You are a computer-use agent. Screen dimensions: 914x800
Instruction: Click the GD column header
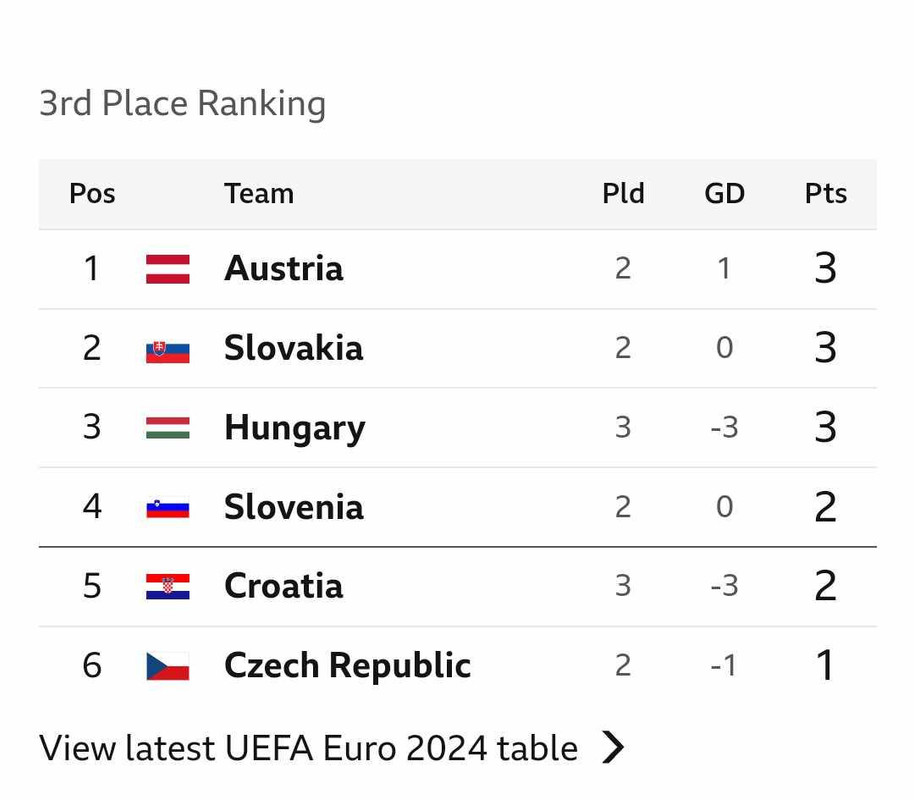pos(724,193)
